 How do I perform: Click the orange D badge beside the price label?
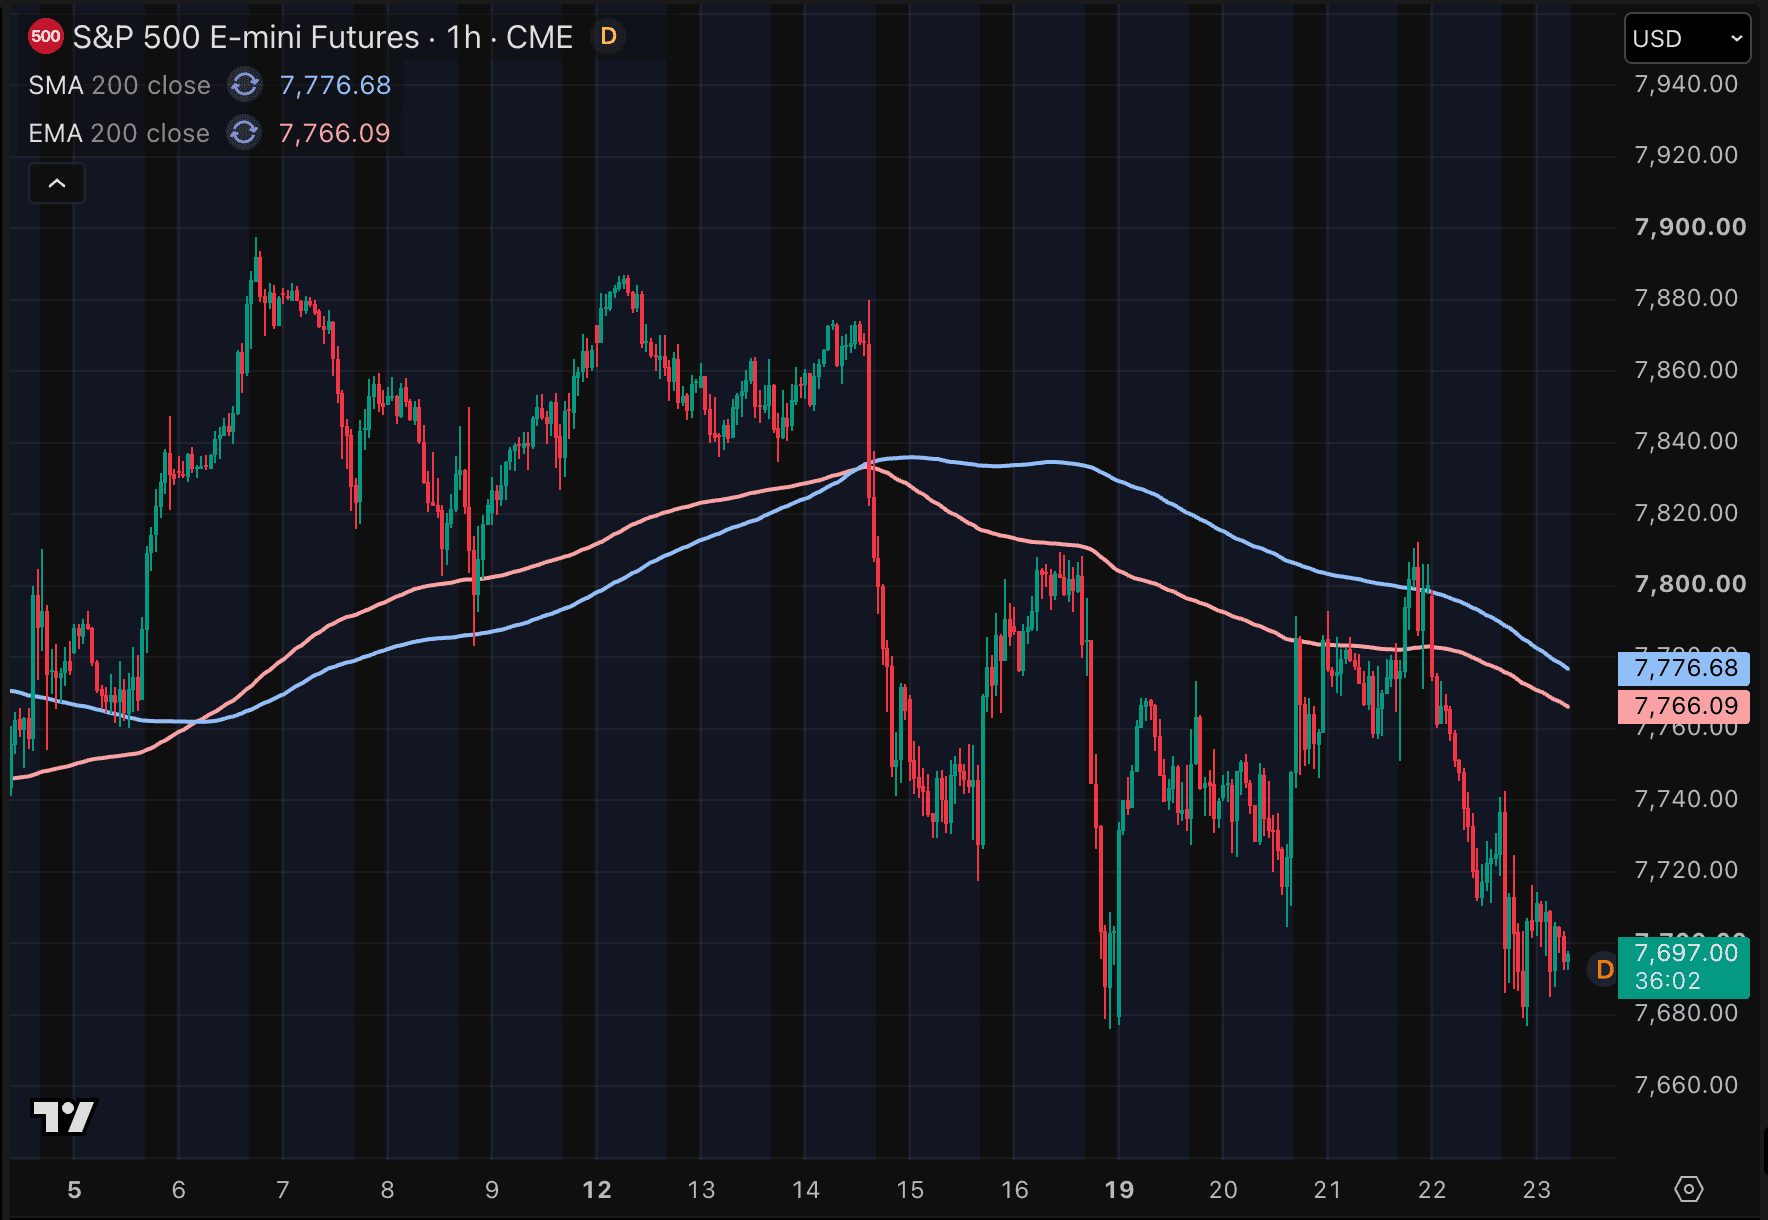click(x=1604, y=969)
